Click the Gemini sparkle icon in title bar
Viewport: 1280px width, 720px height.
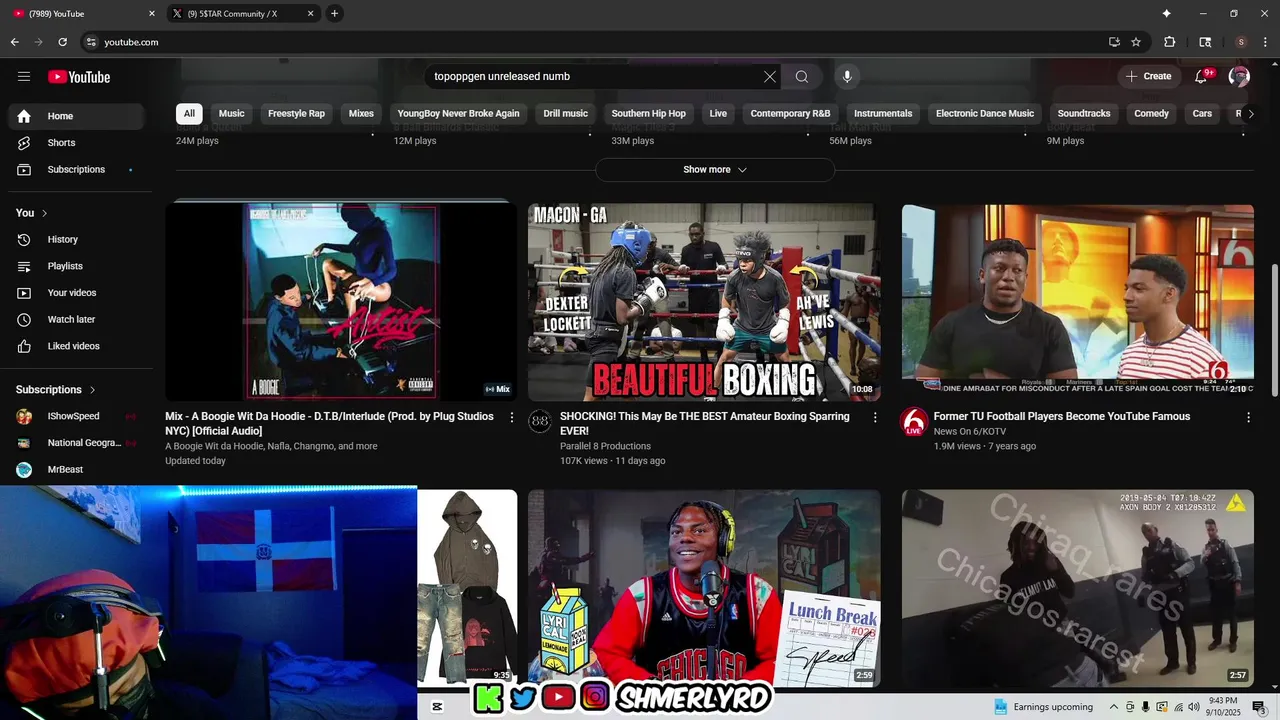click(x=1166, y=14)
